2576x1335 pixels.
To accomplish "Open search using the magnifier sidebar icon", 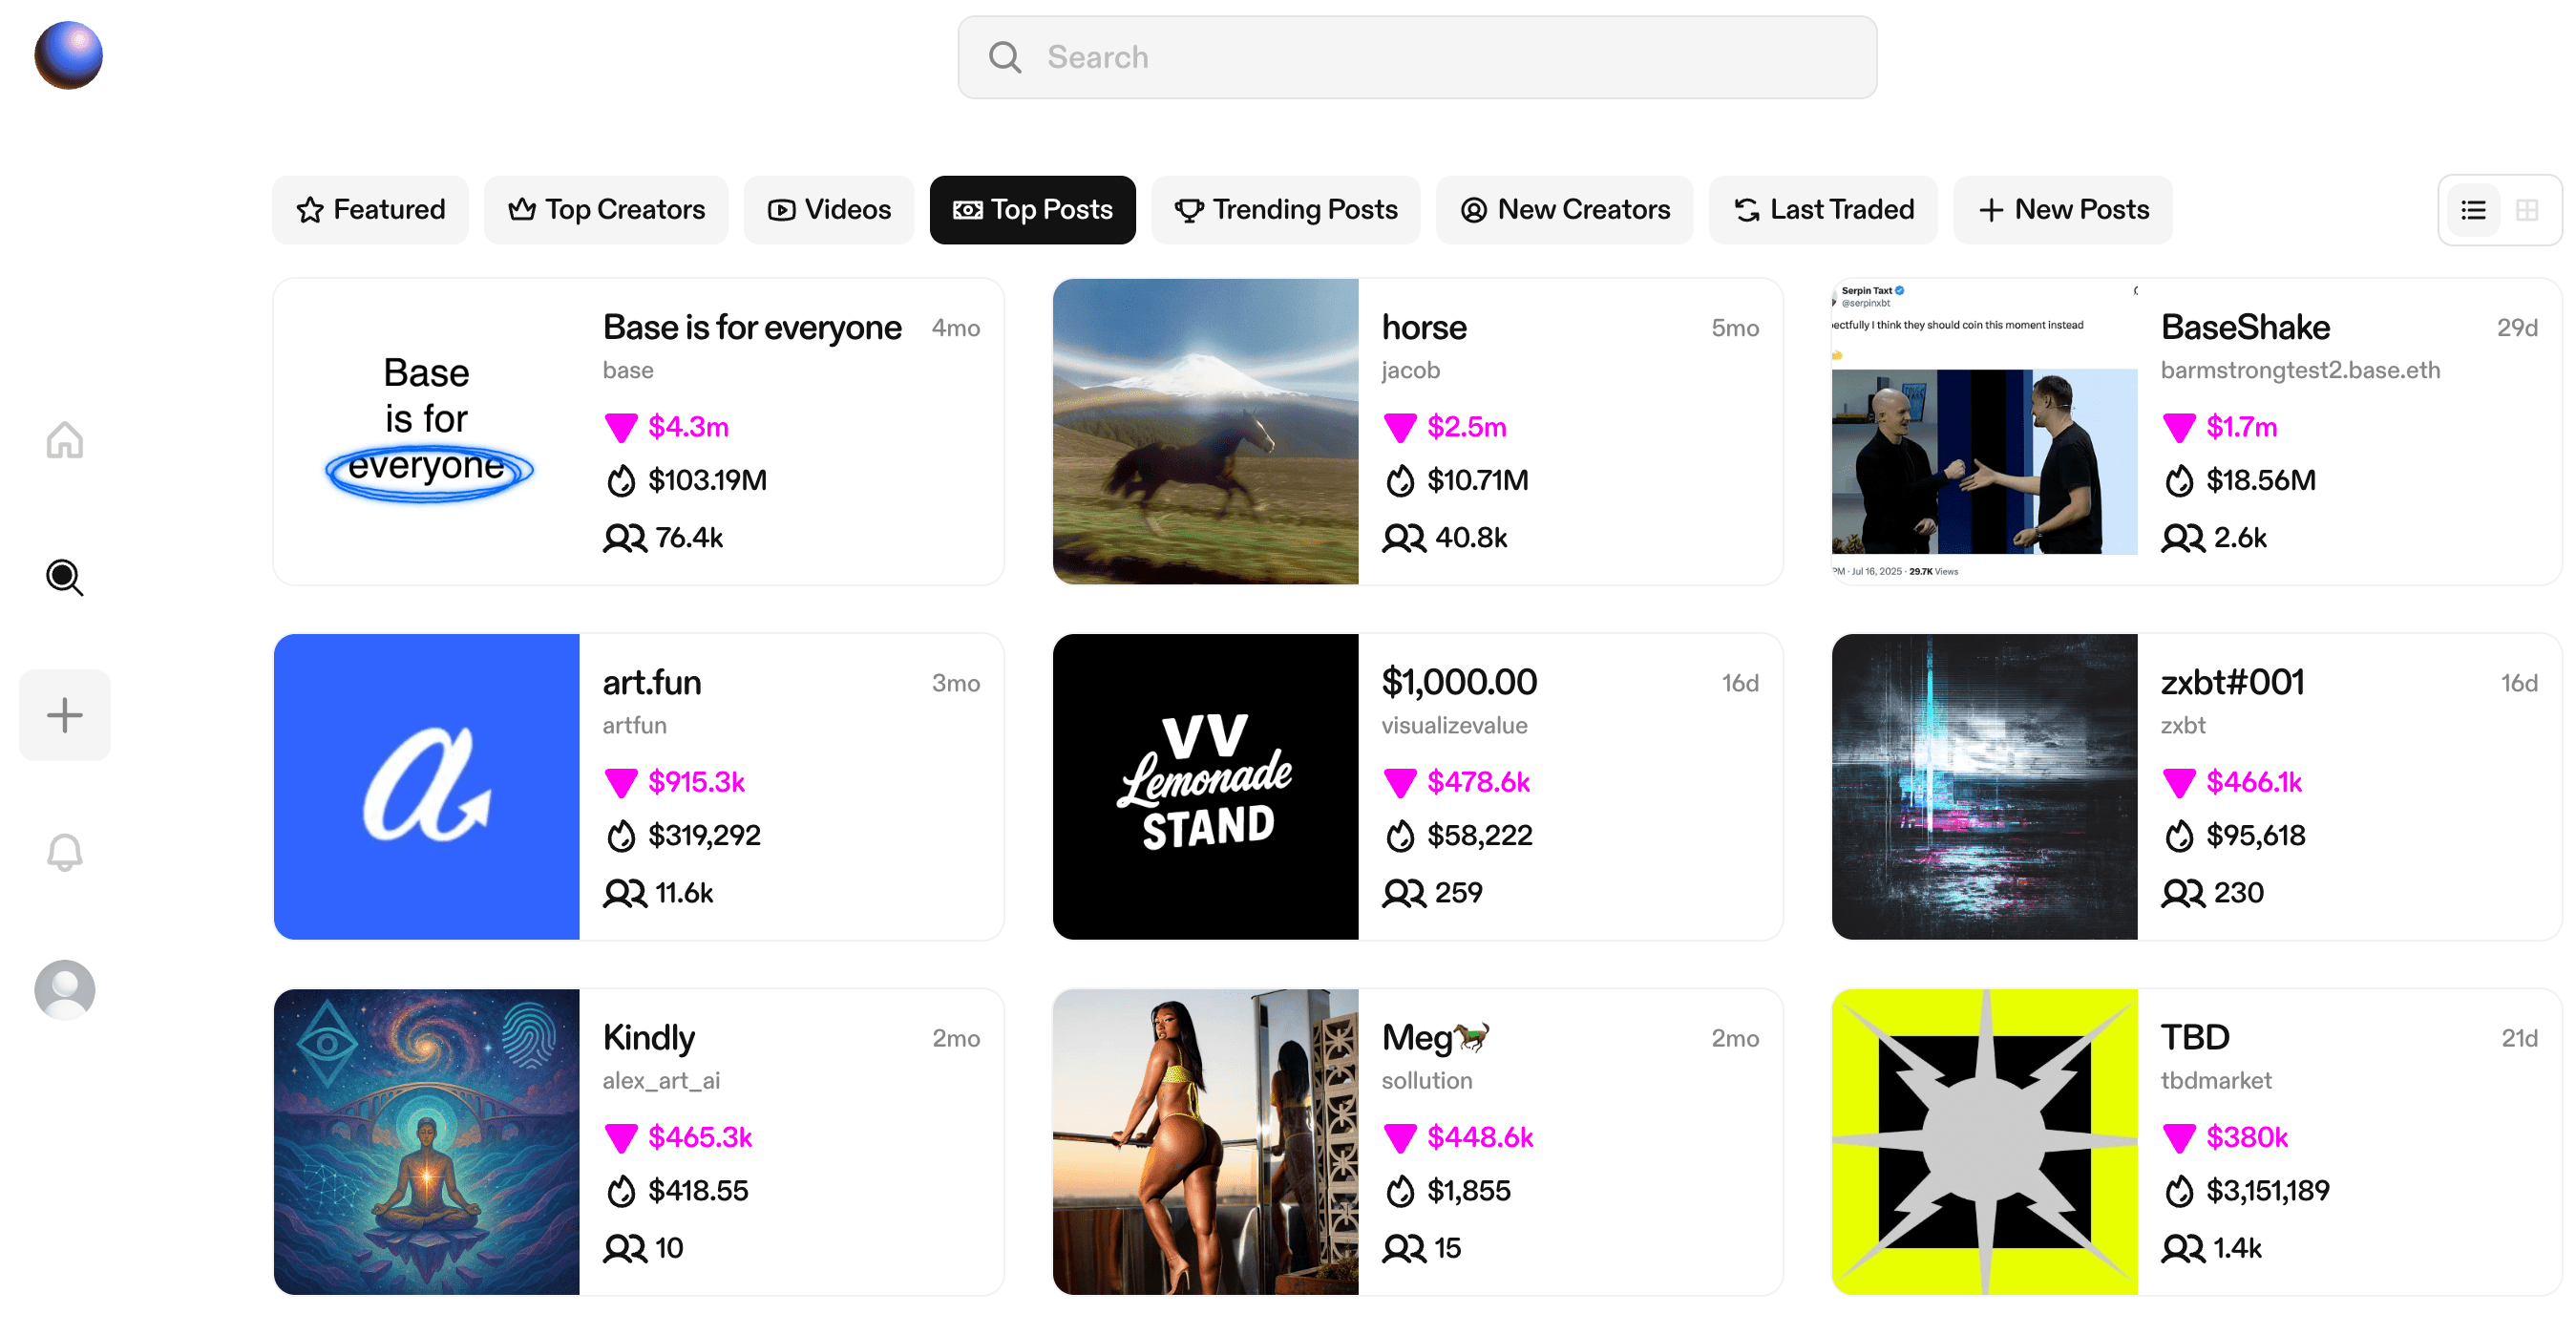I will pyautogui.click(x=64, y=578).
